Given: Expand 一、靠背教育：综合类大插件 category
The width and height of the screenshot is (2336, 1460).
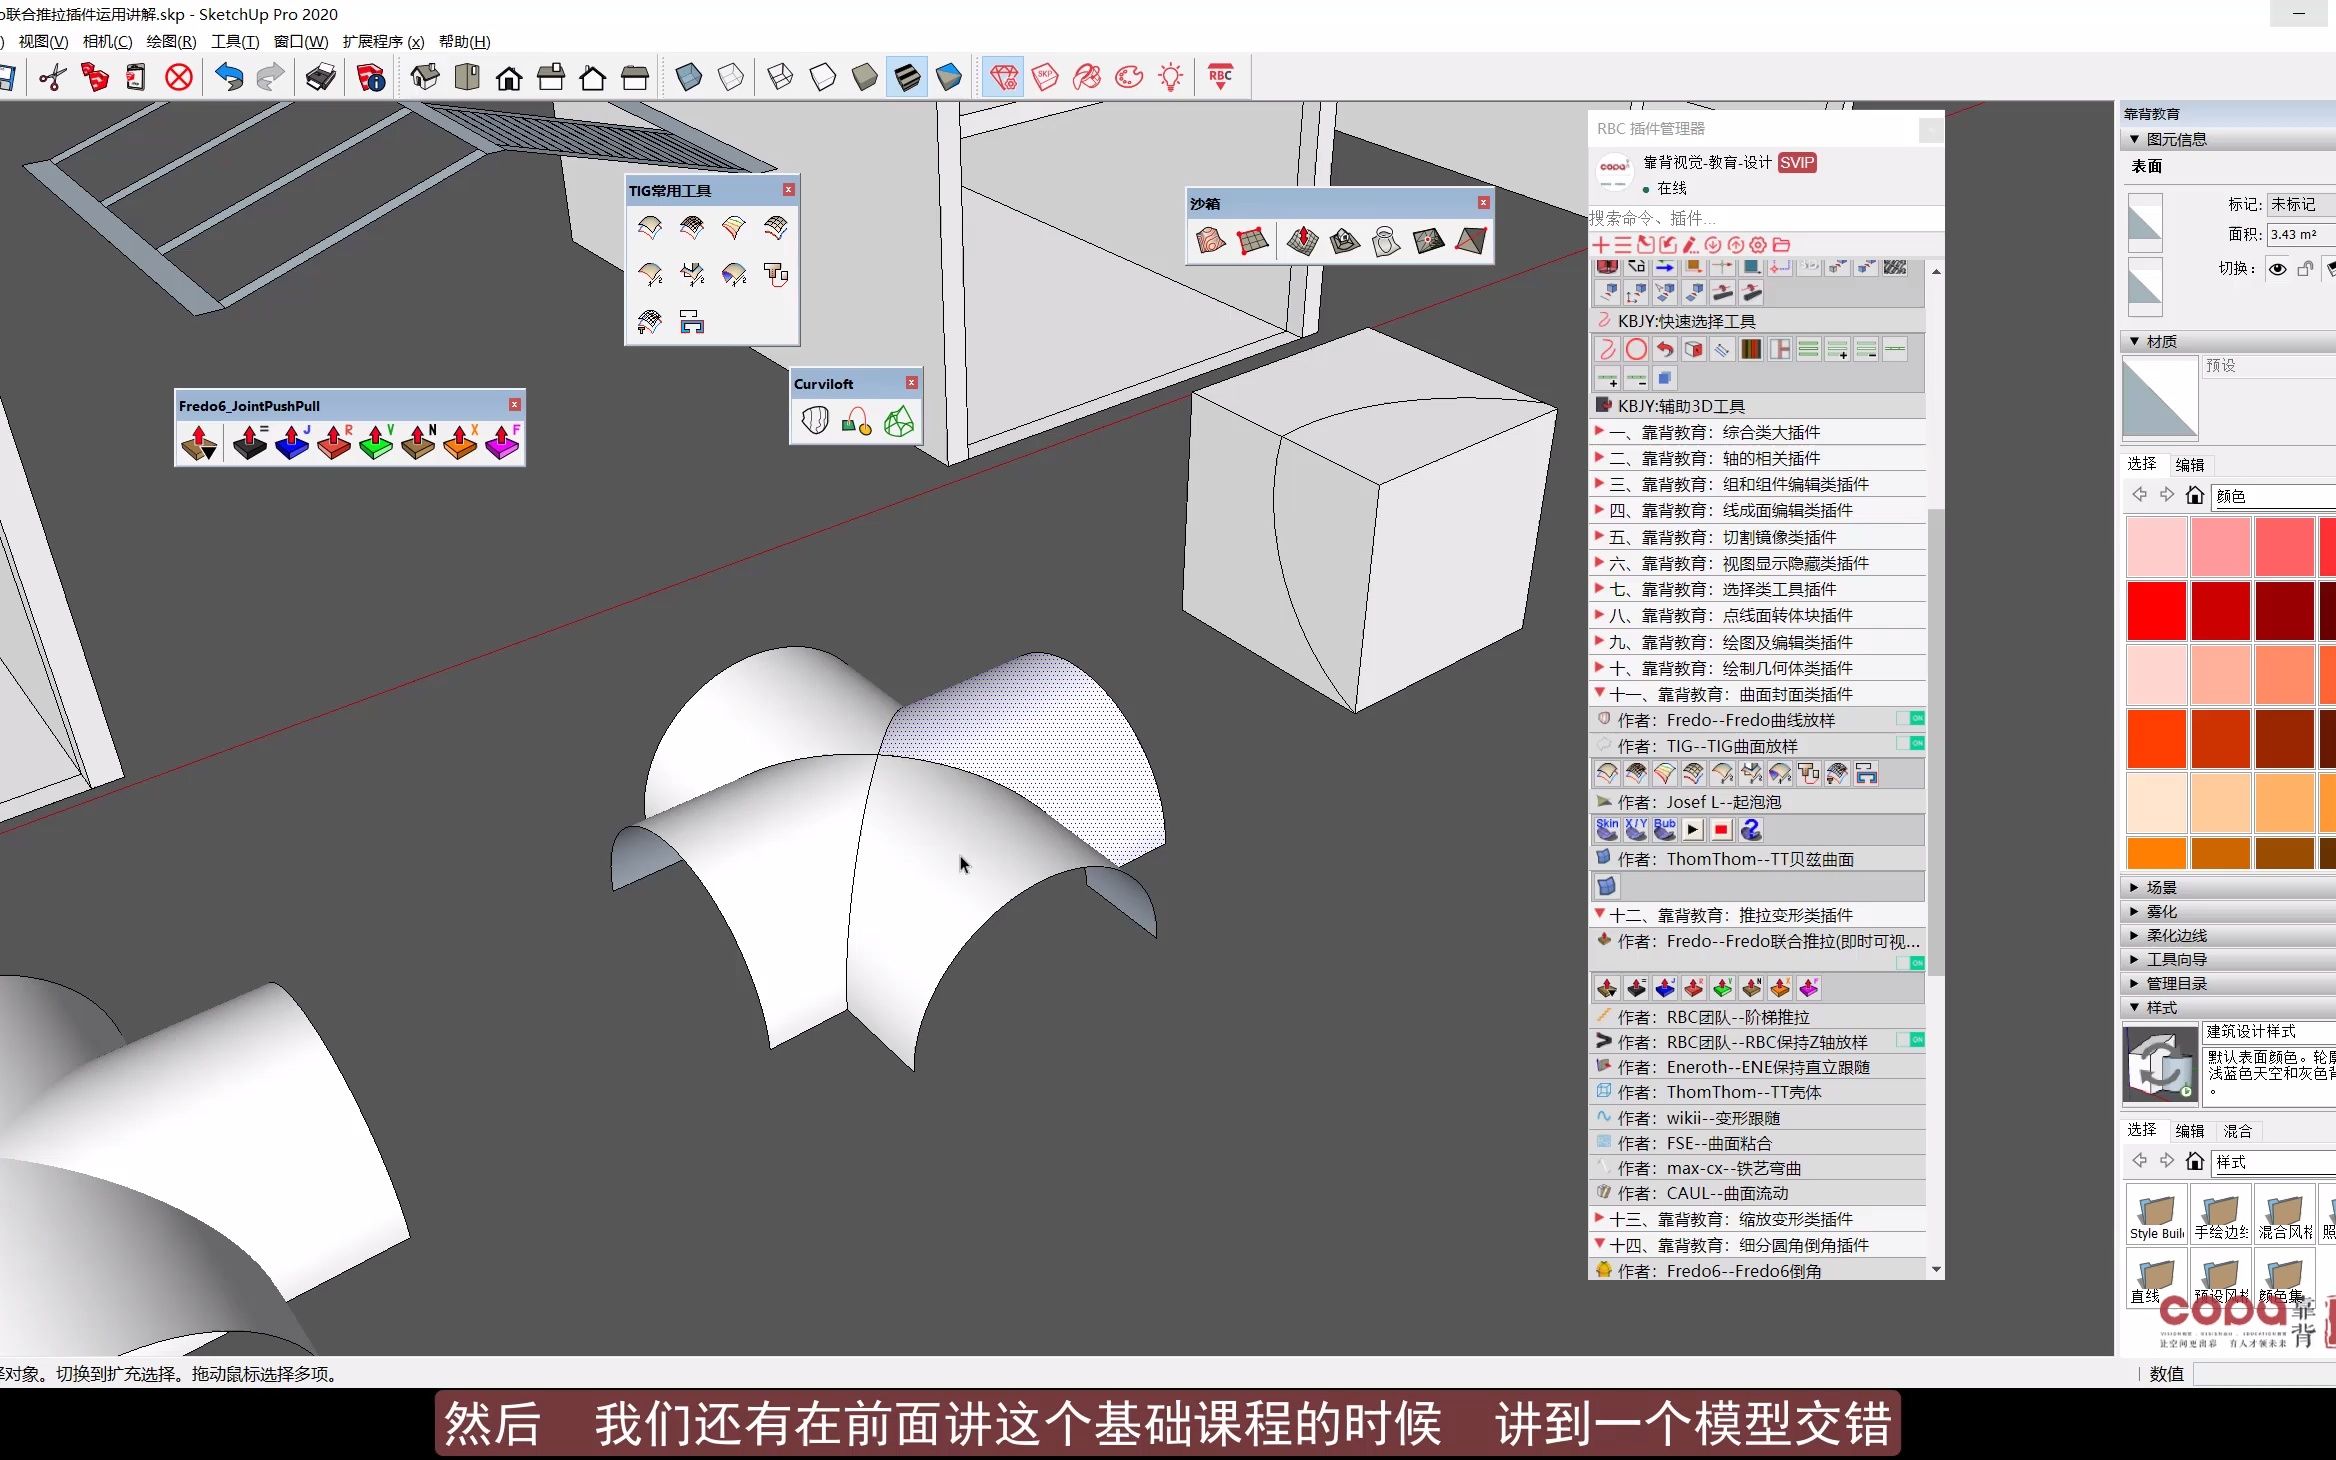Looking at the screenshot, I should pos(1718,432).
